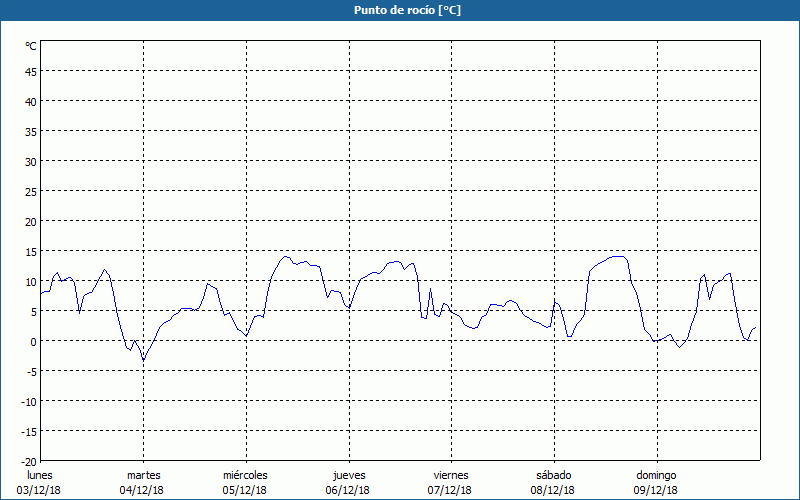
Task: Click the "domingo" day label
Action: pyautogui.click(x=656, y=475)
